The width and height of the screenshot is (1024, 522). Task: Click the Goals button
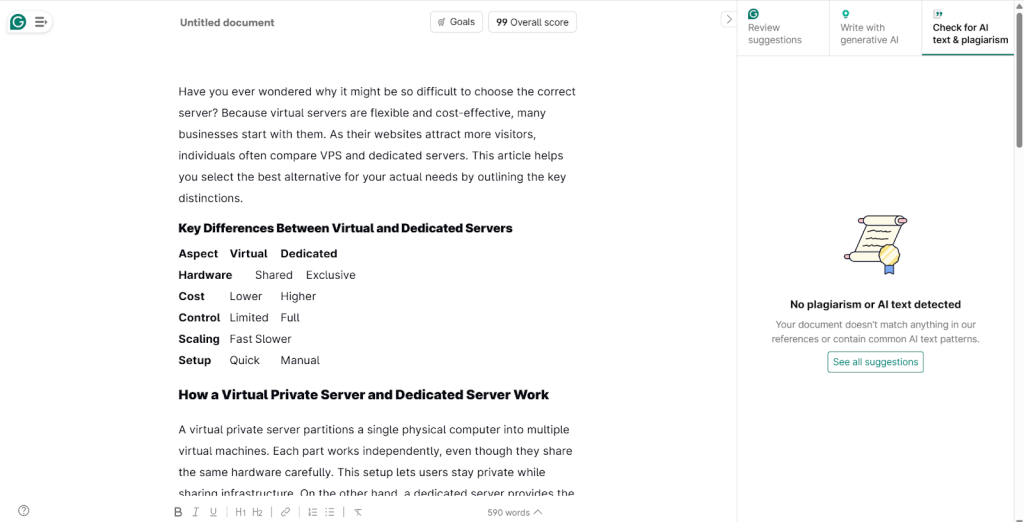coord(456,22)
